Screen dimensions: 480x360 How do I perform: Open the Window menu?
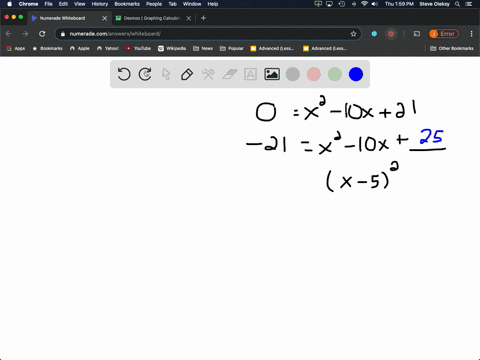(192, 4)
